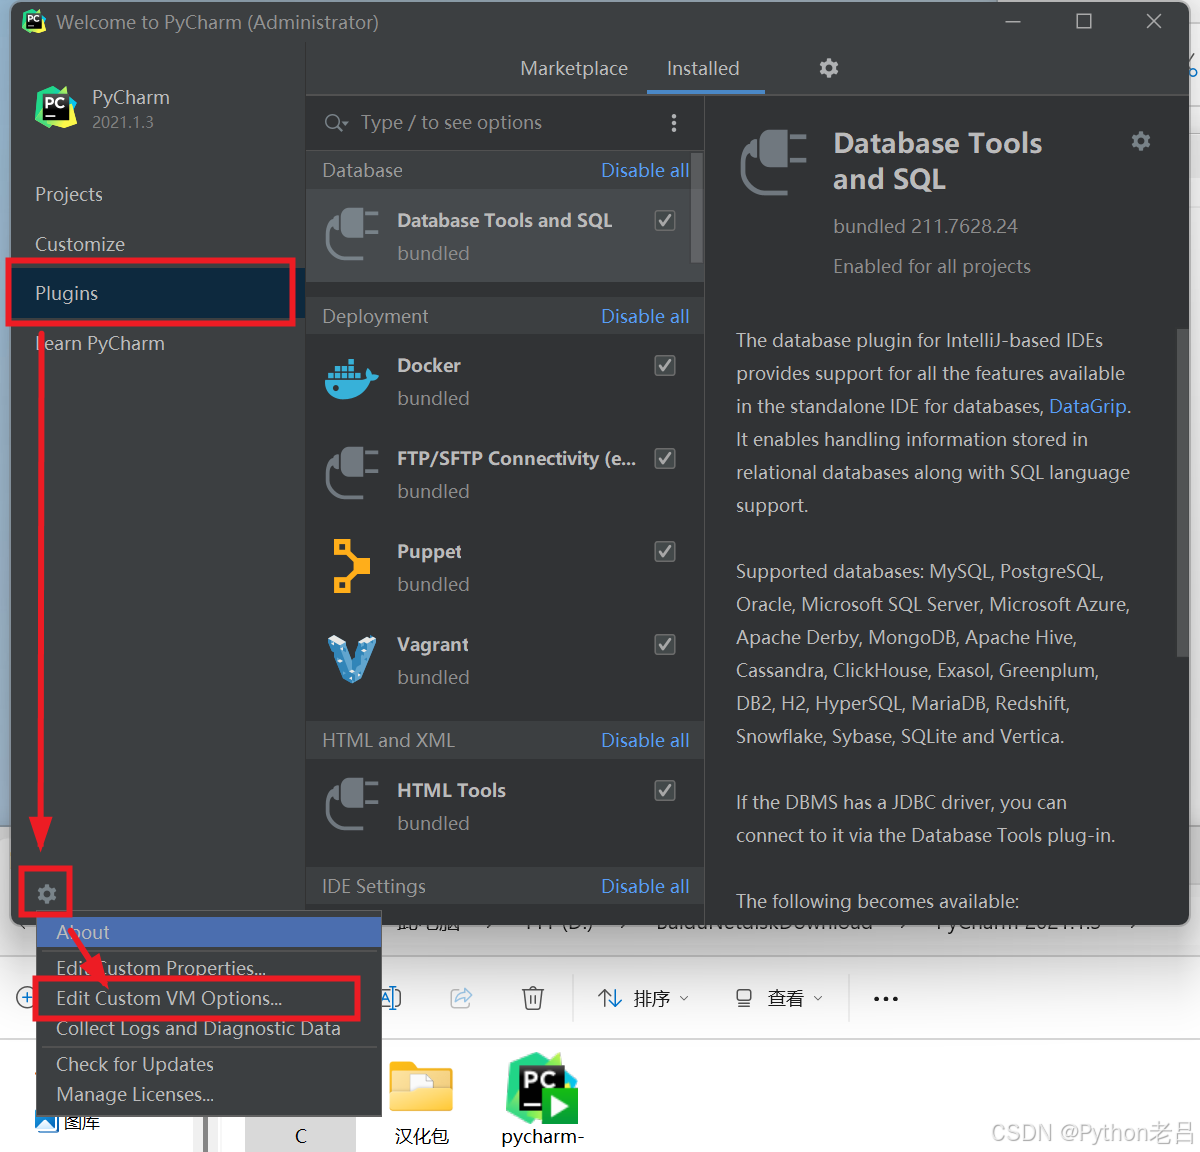Uncheck the Puppet plugin checkbox

tap(665, 551)
